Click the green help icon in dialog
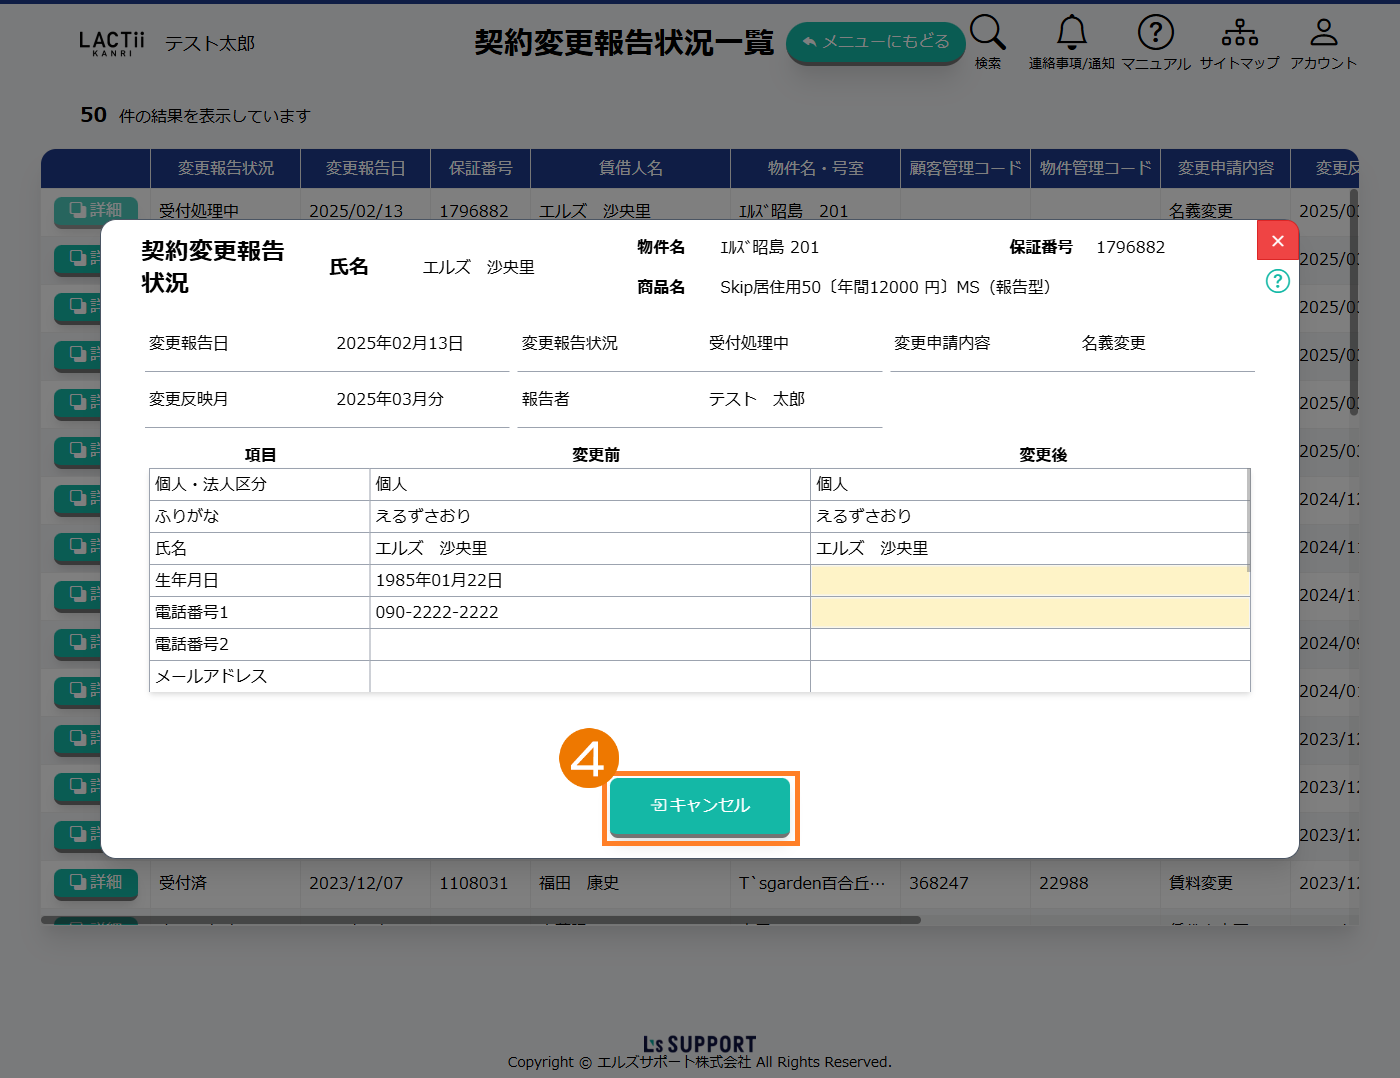 (x=1277, y=281)
